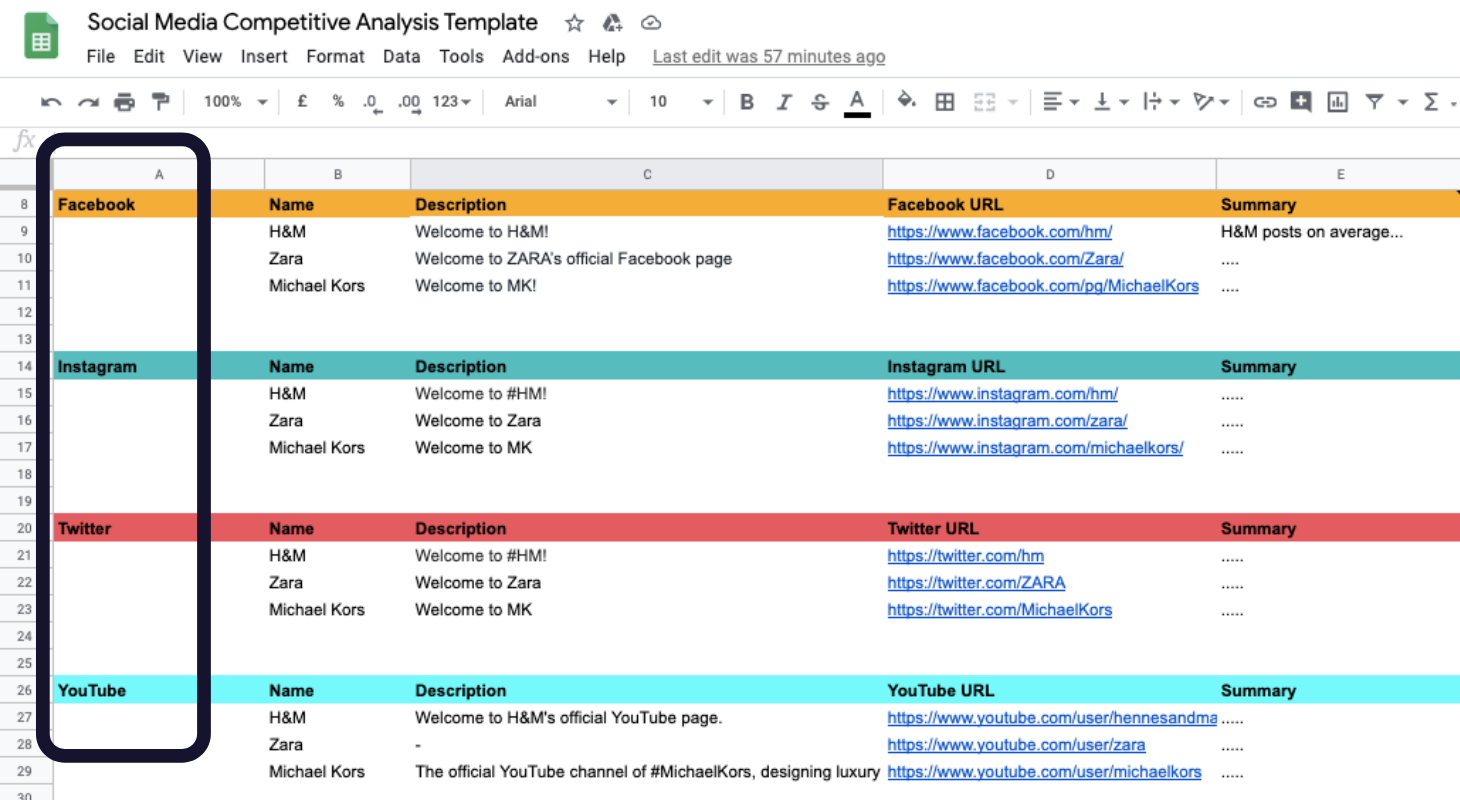Open the Data menu
The width and height of the screenshot is (1460, 800).
[x=401, y=57]
